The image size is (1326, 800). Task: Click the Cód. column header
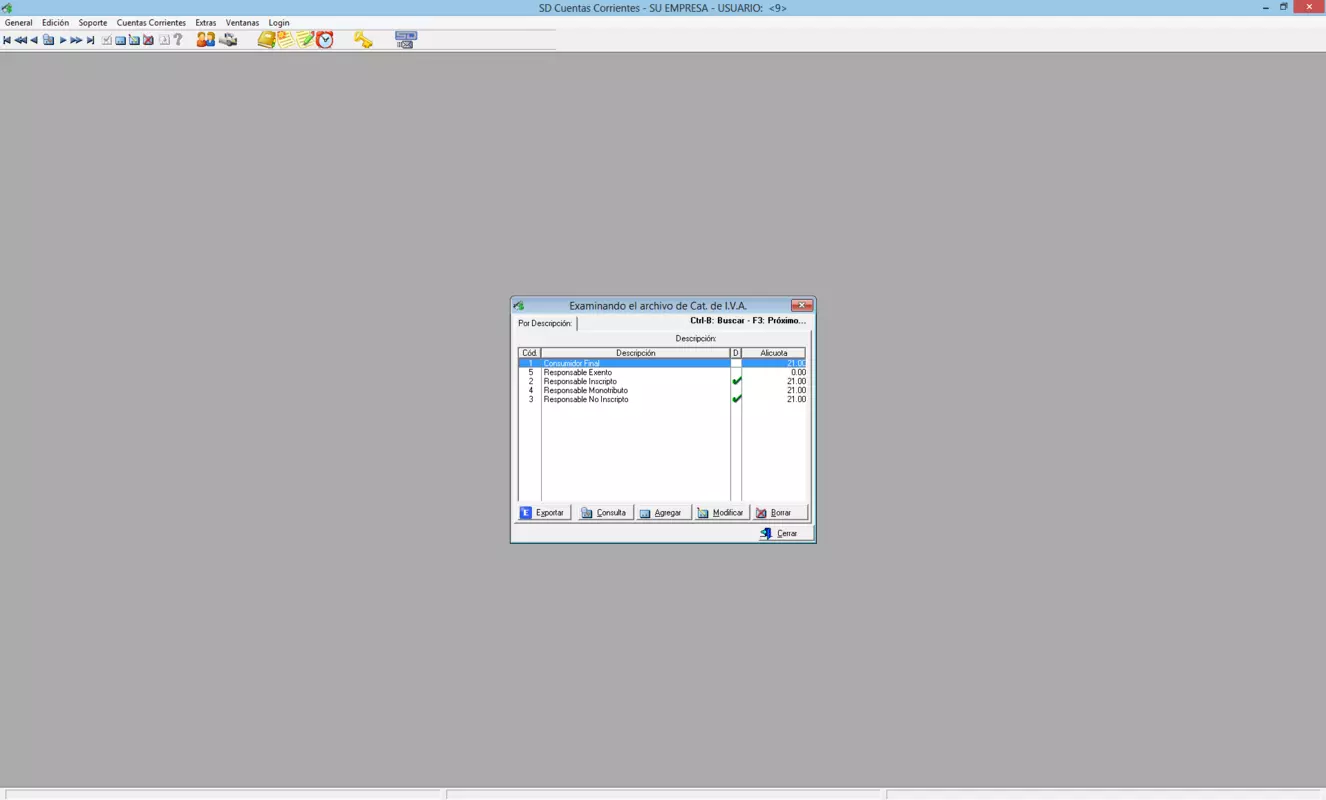(x=530, y=353)
